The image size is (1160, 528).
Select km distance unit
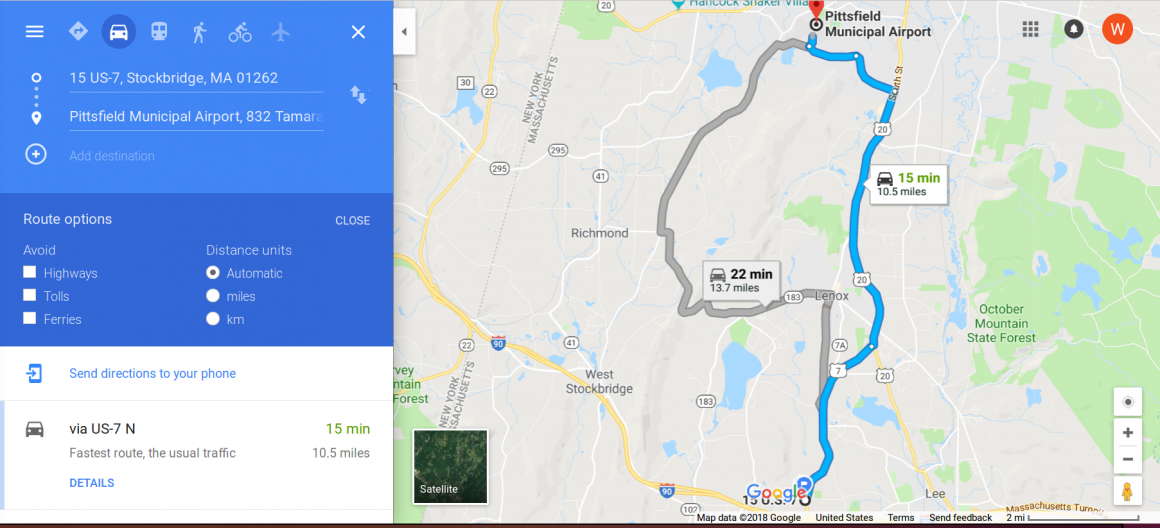tap(213, 319)
